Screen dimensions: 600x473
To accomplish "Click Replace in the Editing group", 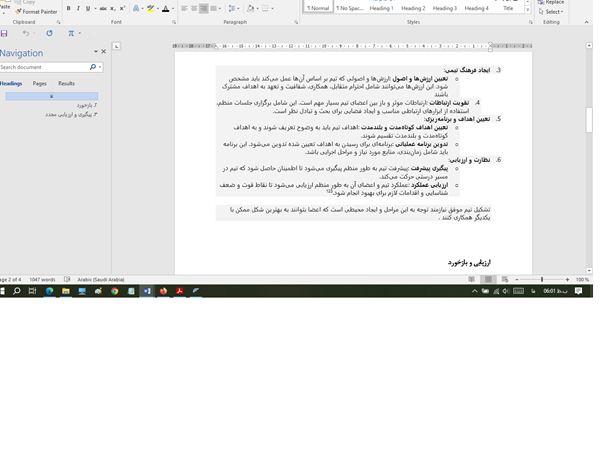I will click(x=552, y=2).
